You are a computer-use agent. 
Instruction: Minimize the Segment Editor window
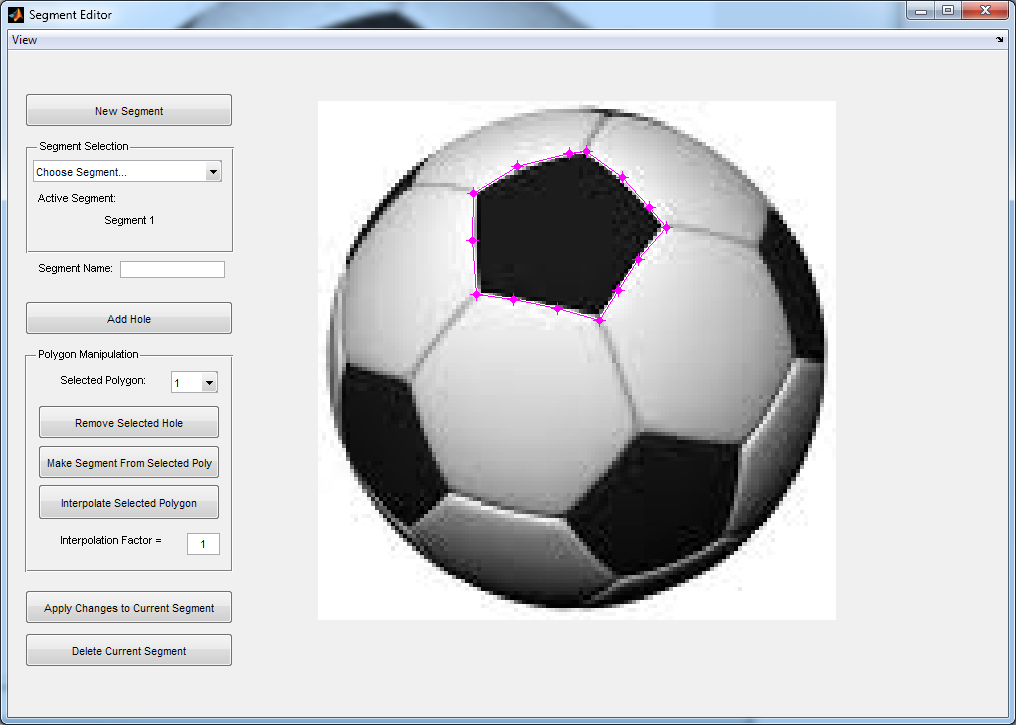(x=921, y=10)
